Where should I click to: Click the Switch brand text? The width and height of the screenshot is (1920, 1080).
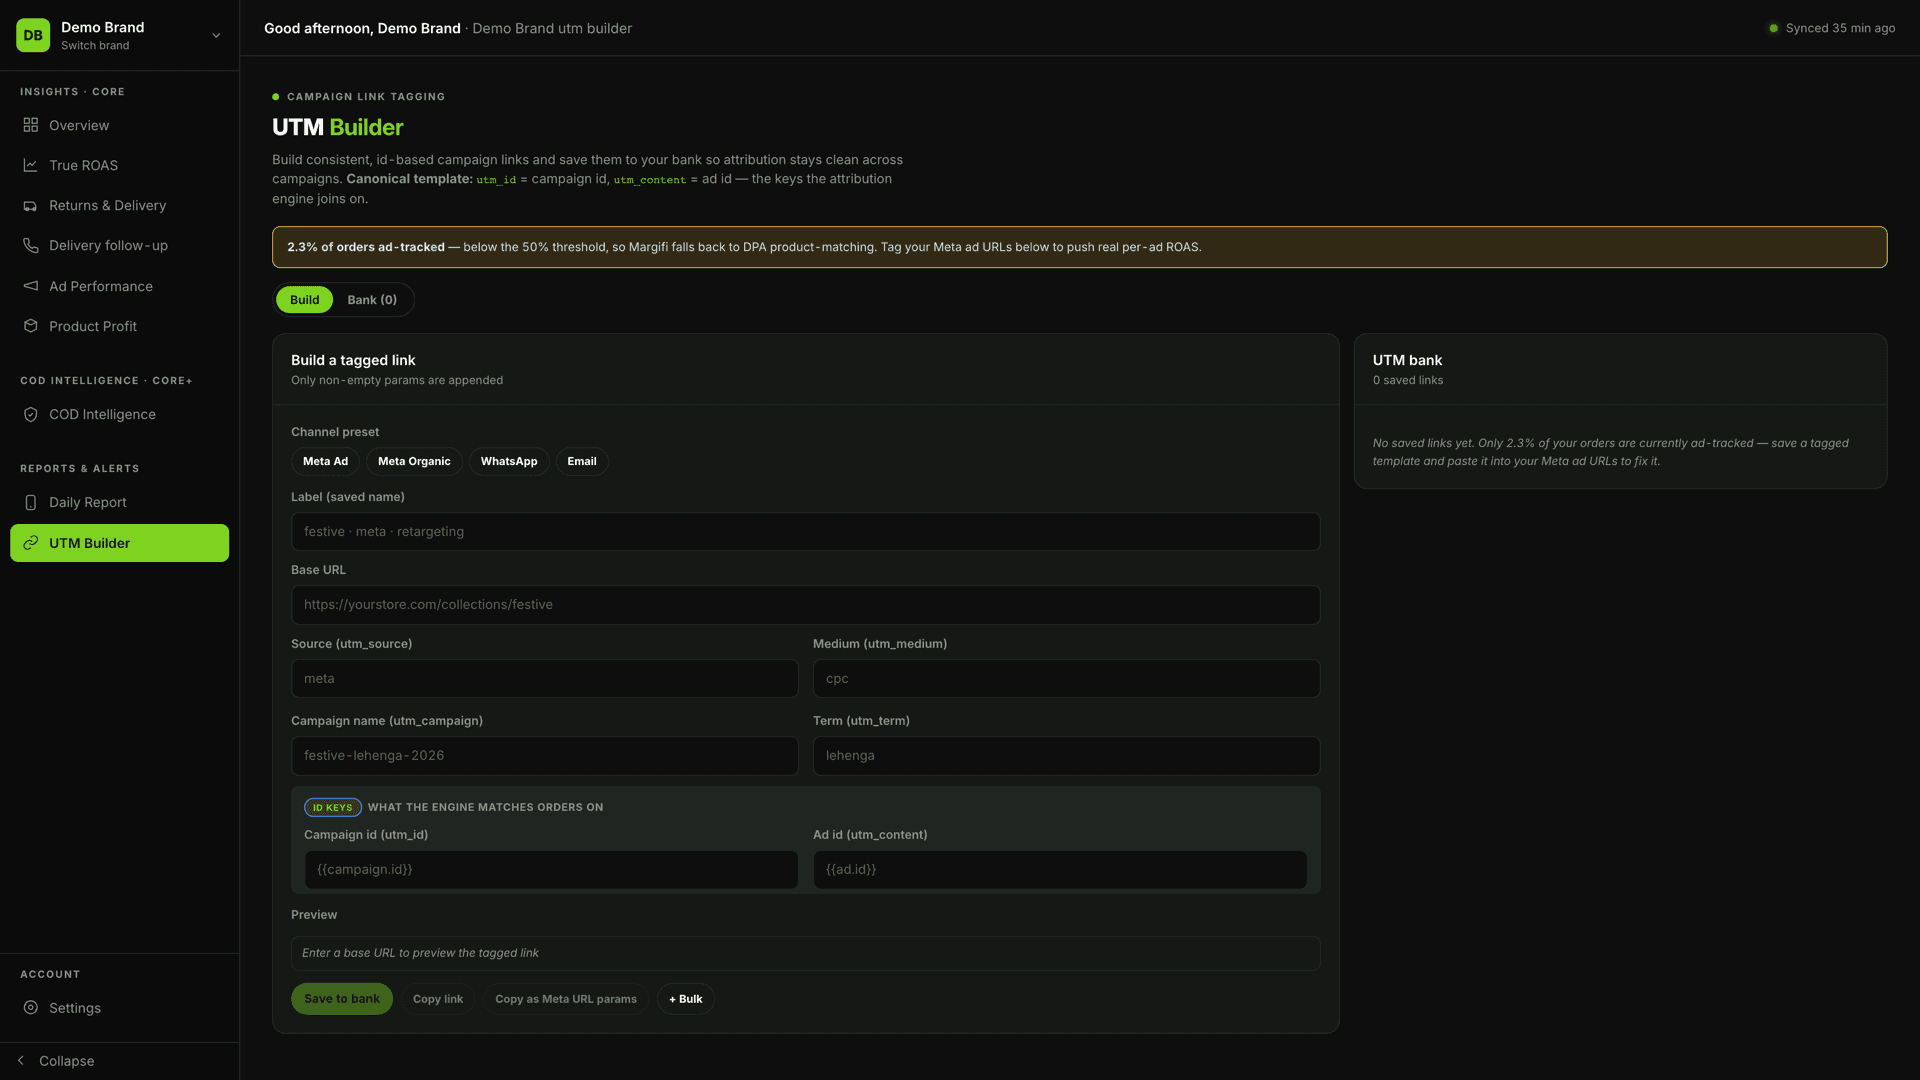(95, 46)
